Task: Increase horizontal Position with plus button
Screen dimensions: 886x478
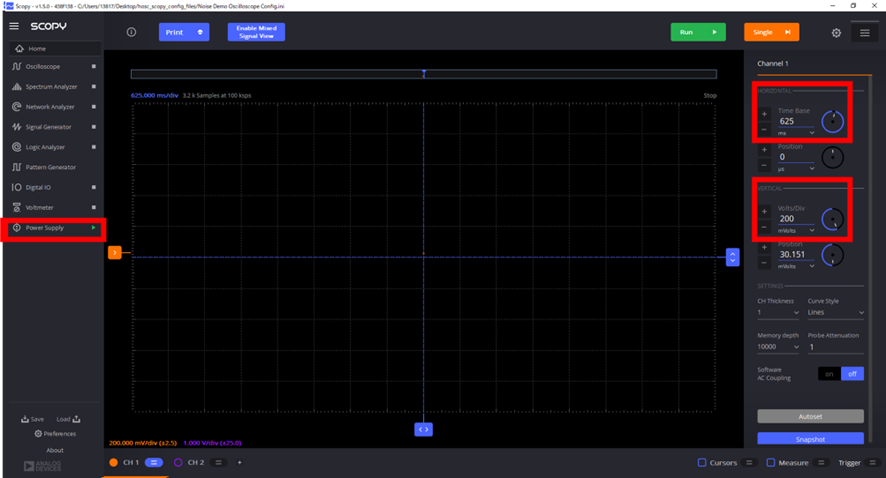Action: [765, 150]
